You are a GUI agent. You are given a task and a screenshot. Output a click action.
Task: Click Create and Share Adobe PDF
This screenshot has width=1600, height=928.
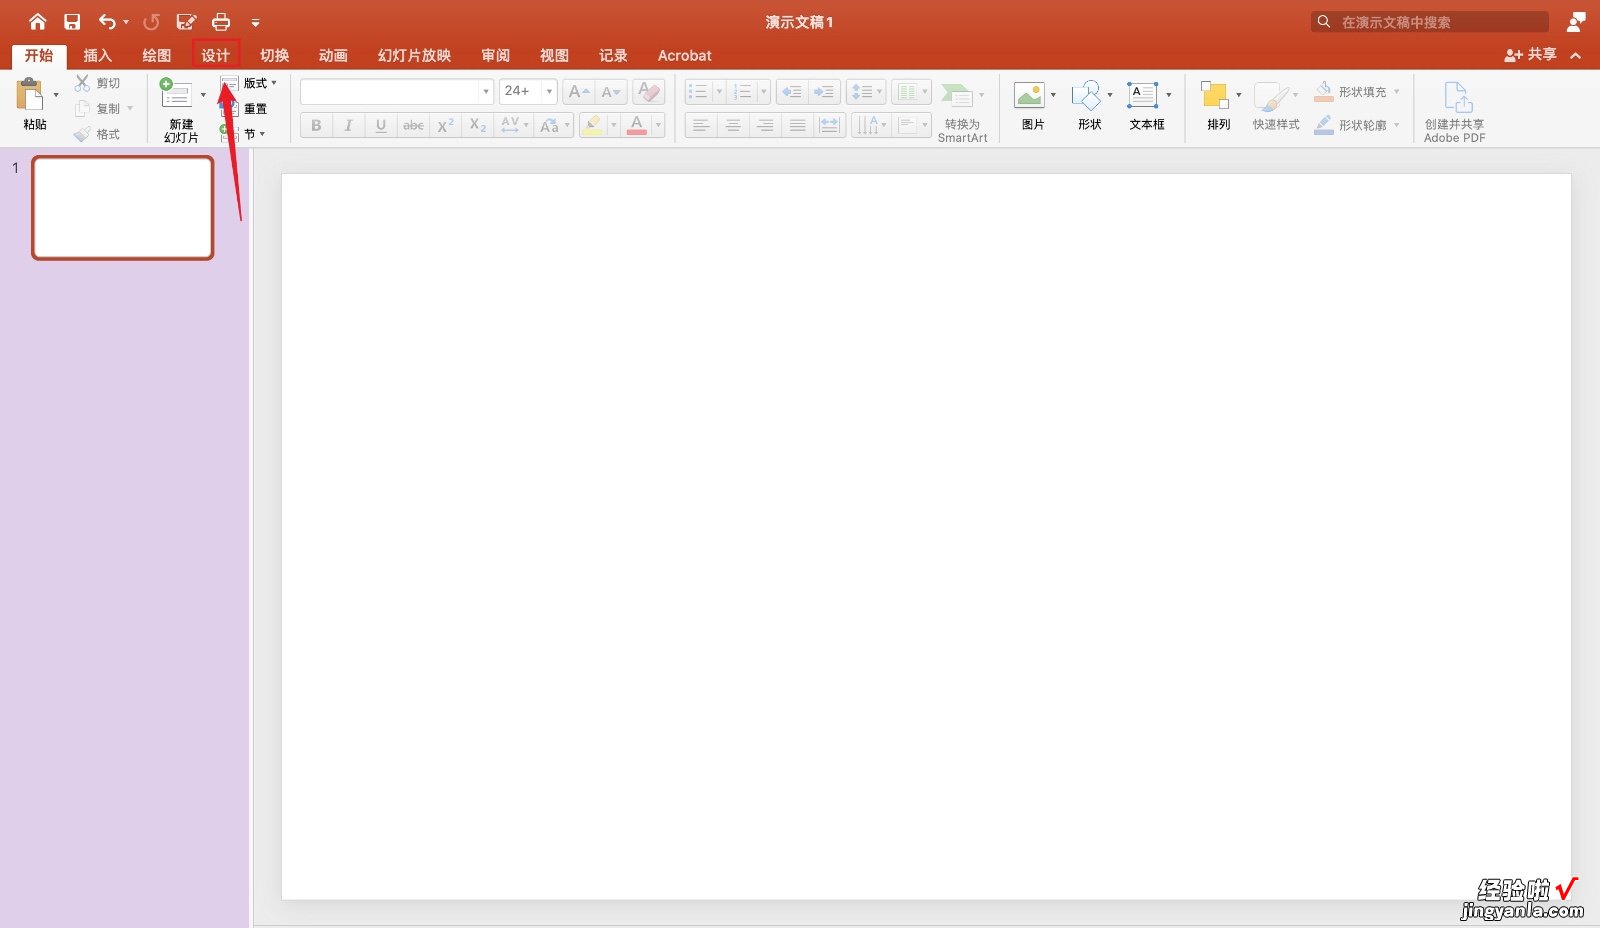coord(1455,112)
